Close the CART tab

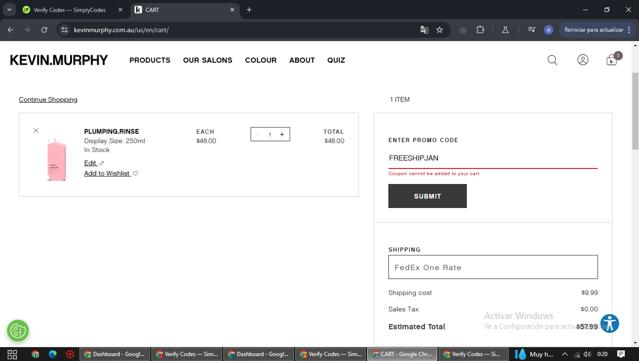pos(232,10)
